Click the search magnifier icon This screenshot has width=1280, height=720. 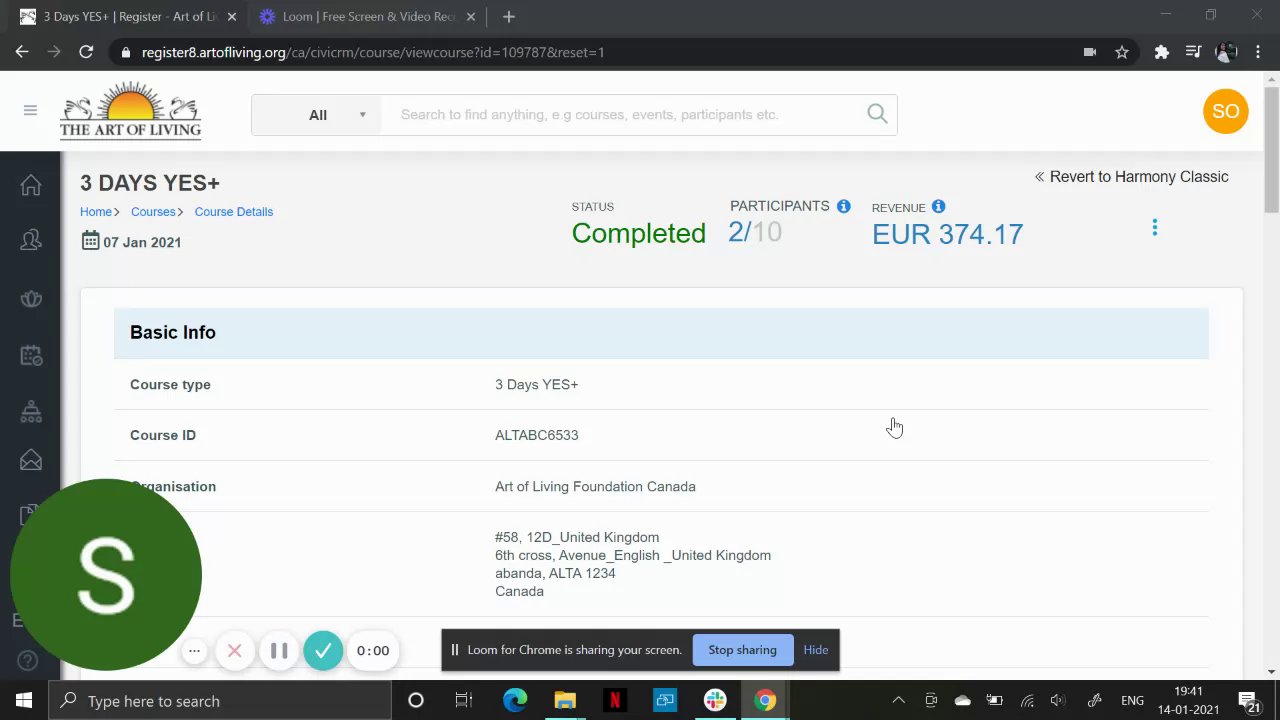(x=877, y=114)
